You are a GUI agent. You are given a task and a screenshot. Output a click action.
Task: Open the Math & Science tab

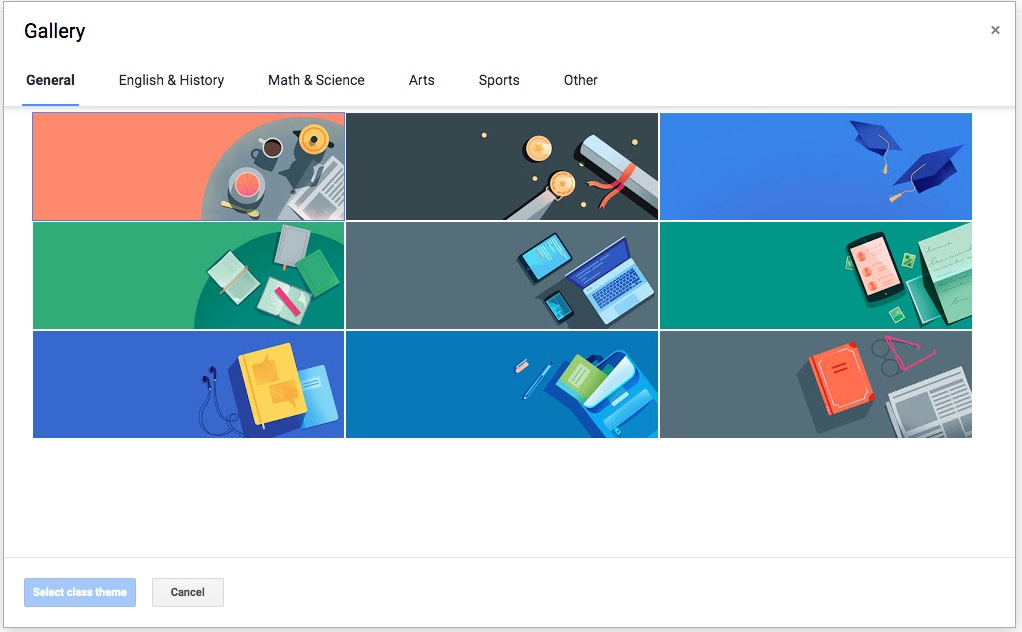tap(316, 80)
